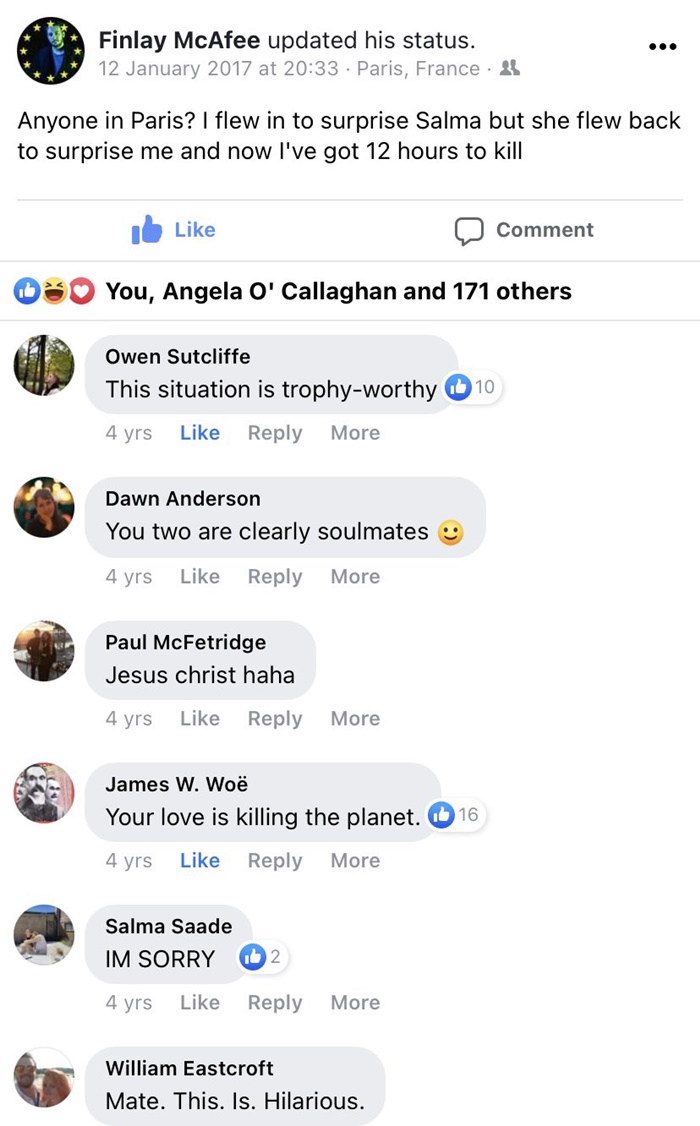Reply to Dawn Anderson's comment

[x=275, y=577]
